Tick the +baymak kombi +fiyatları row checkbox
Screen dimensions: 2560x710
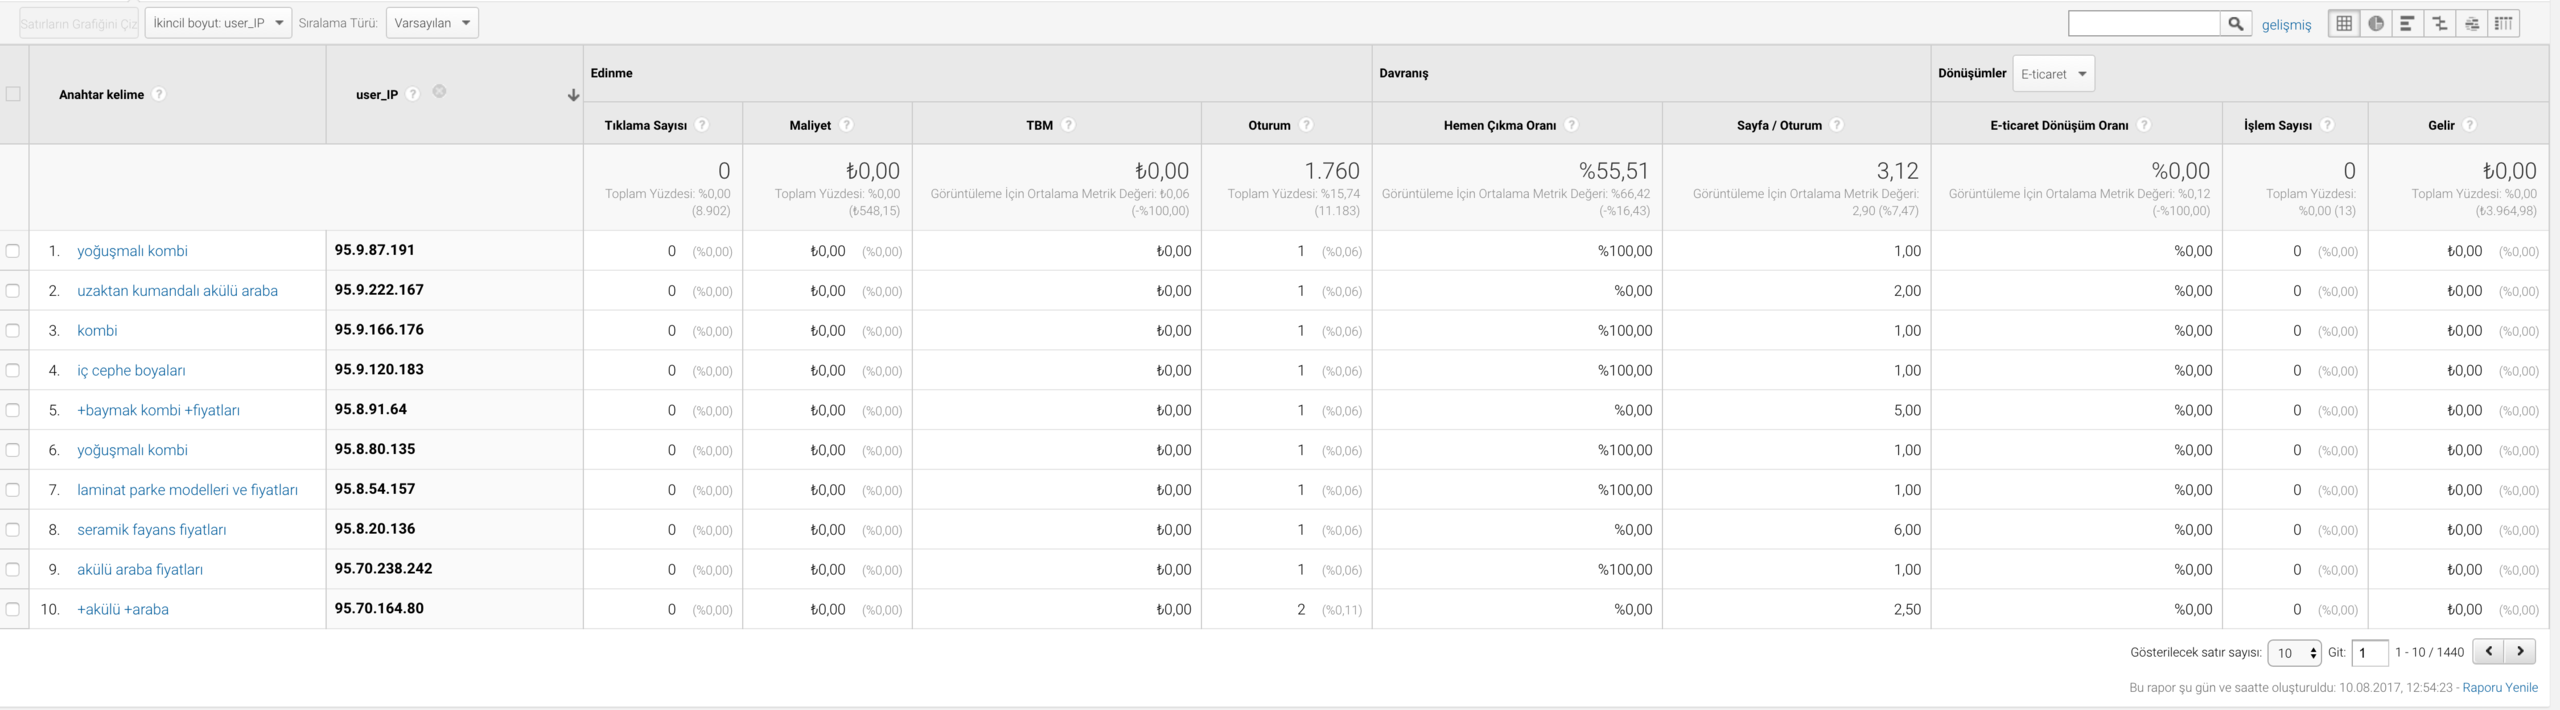point(13,410)
